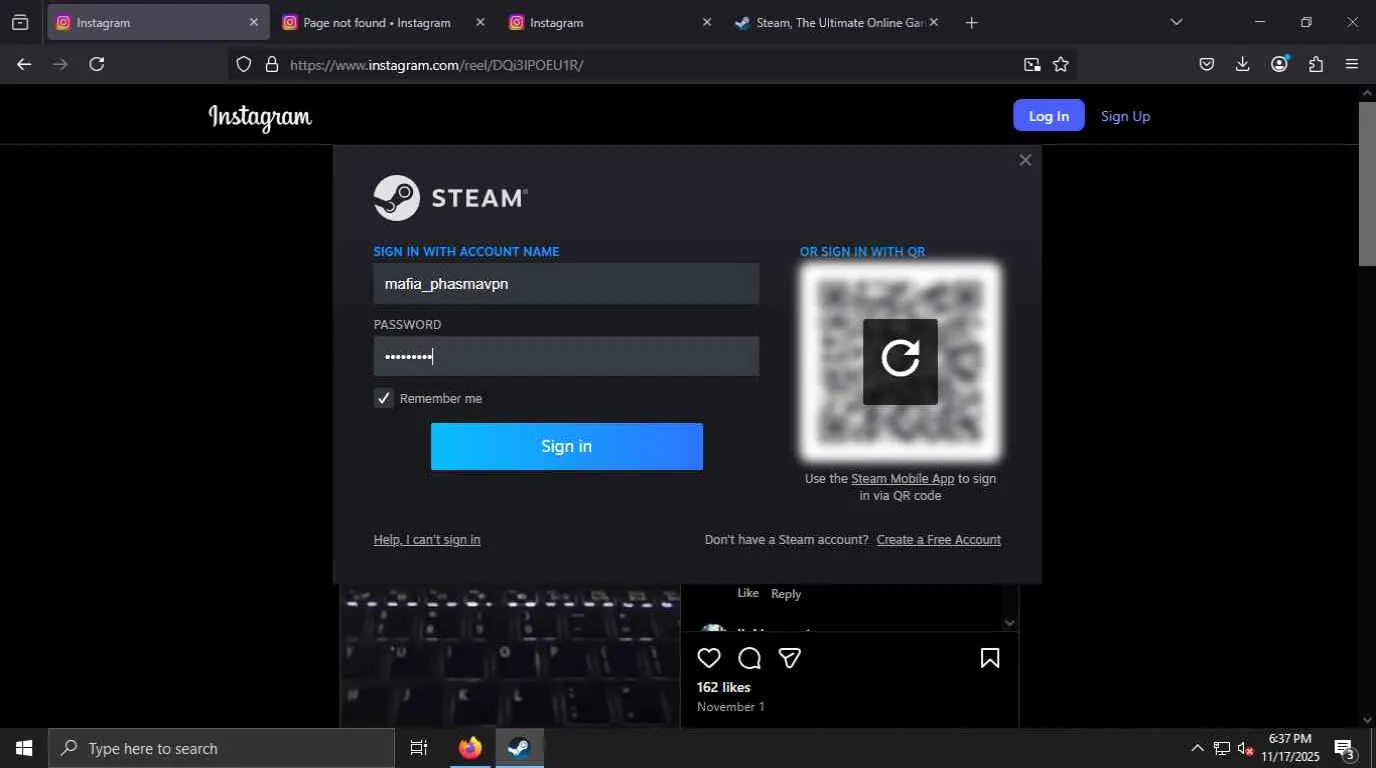Bookmark this page with the star icon
The width and height of the screenshot is (1376, 768).
(1061, 65)
